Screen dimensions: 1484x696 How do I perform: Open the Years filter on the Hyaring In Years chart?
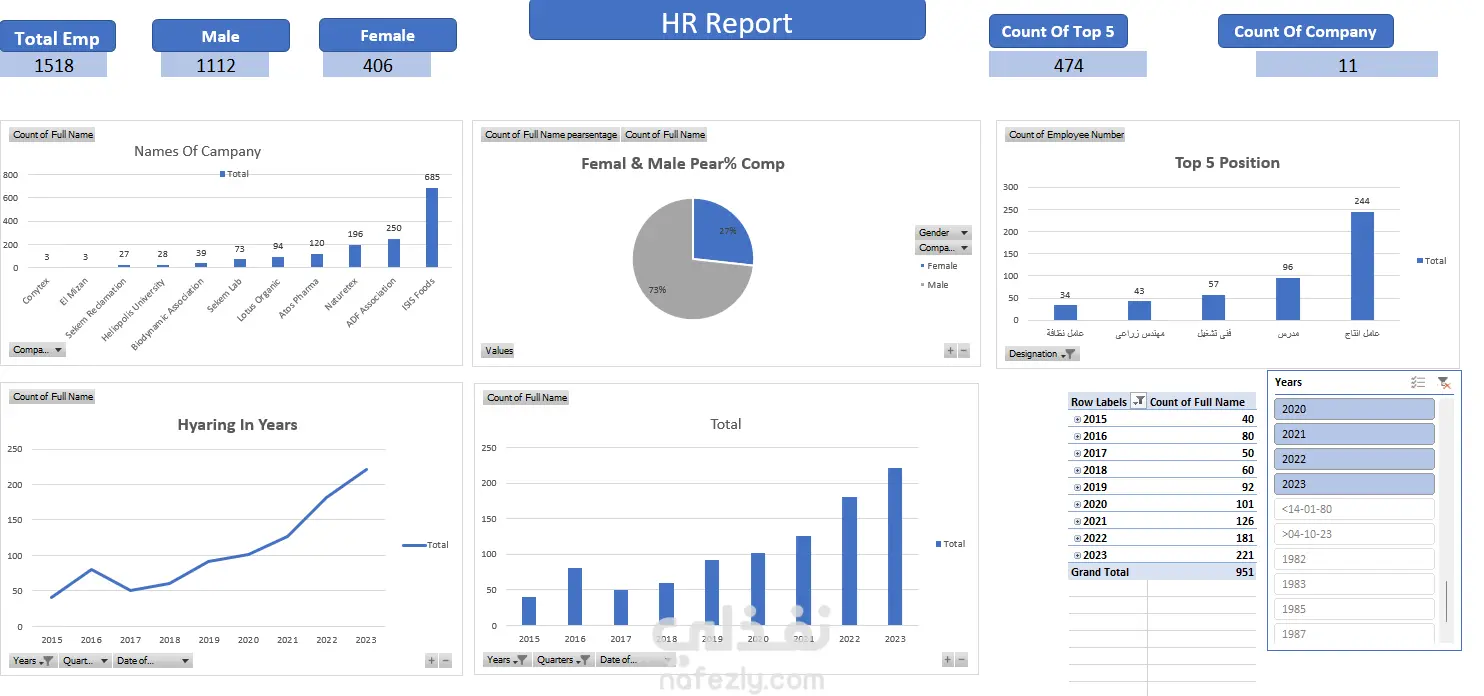33,661
